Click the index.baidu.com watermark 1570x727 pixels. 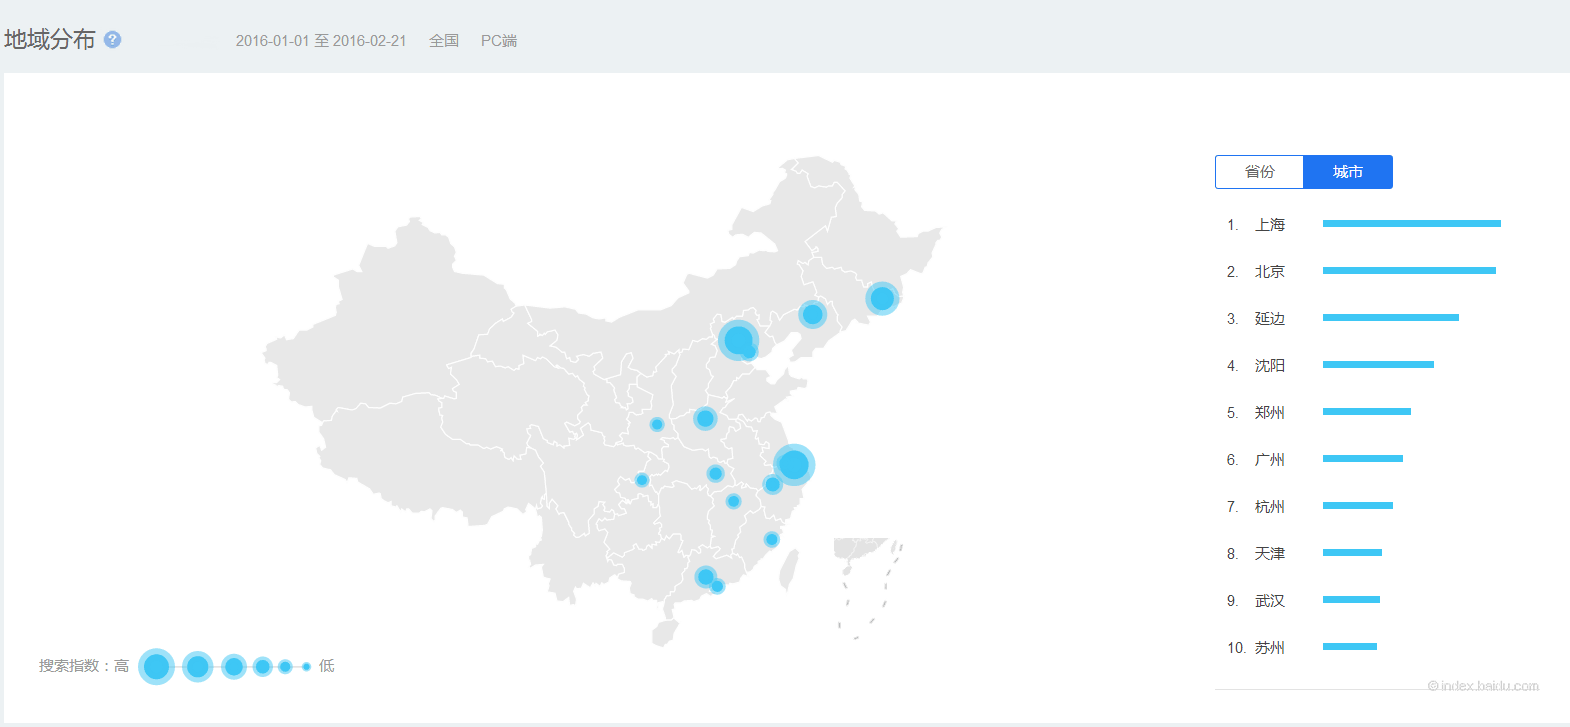click(x=1483, y=686)
